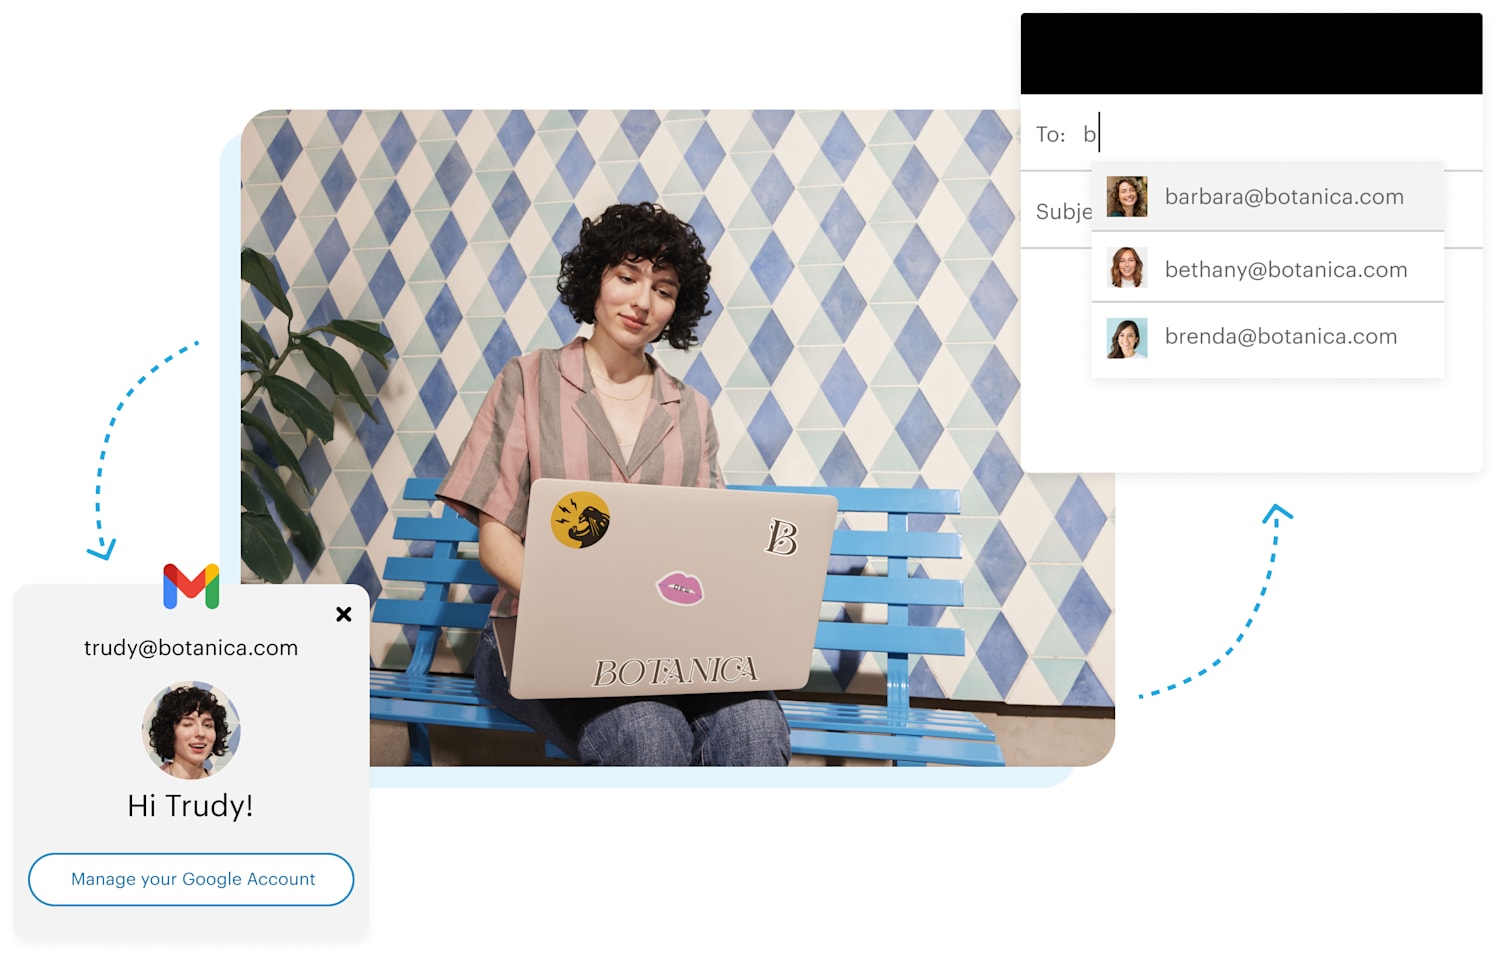This screenshot has width=1500, height=958.
Task: Click brenda's contact avatar
Action: point(1127,336)
